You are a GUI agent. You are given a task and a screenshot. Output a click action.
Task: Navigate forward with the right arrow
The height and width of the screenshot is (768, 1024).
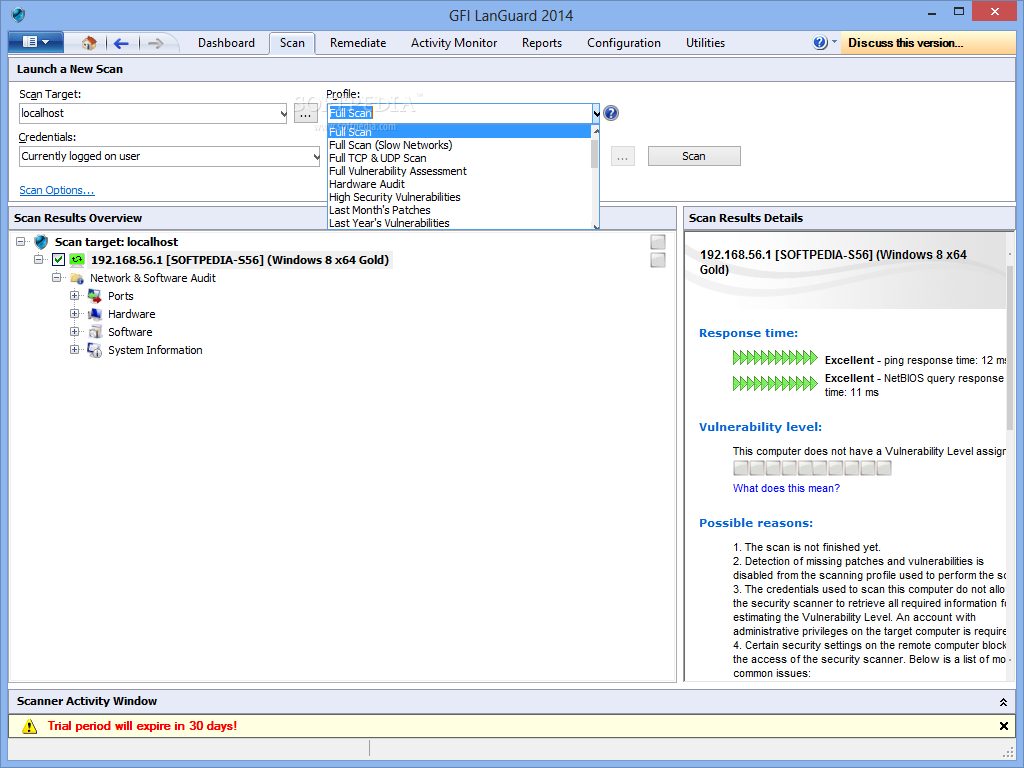155,43
